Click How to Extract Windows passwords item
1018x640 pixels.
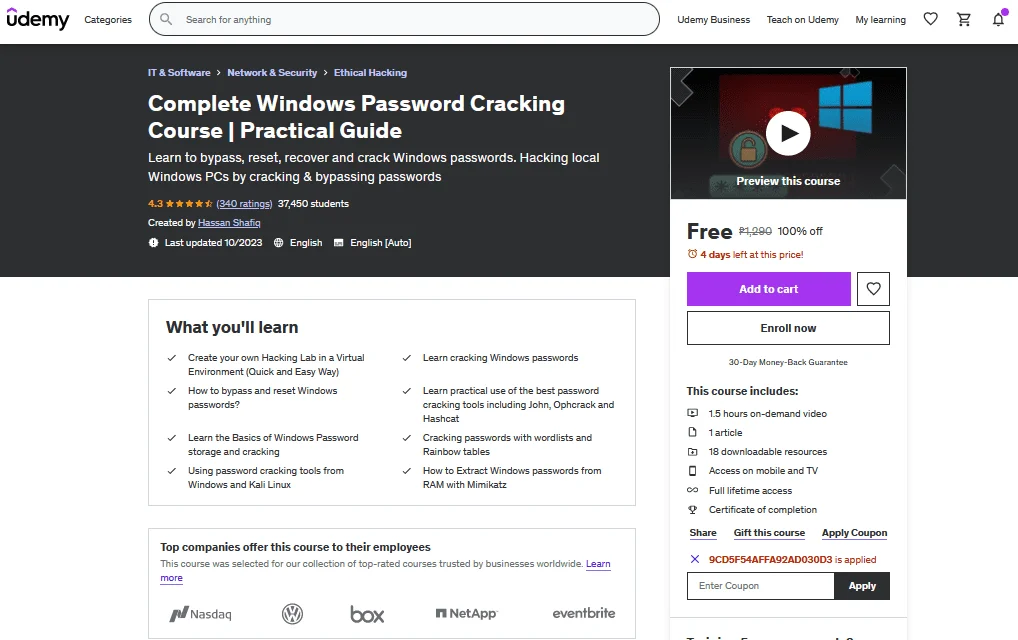coord(512,478)
